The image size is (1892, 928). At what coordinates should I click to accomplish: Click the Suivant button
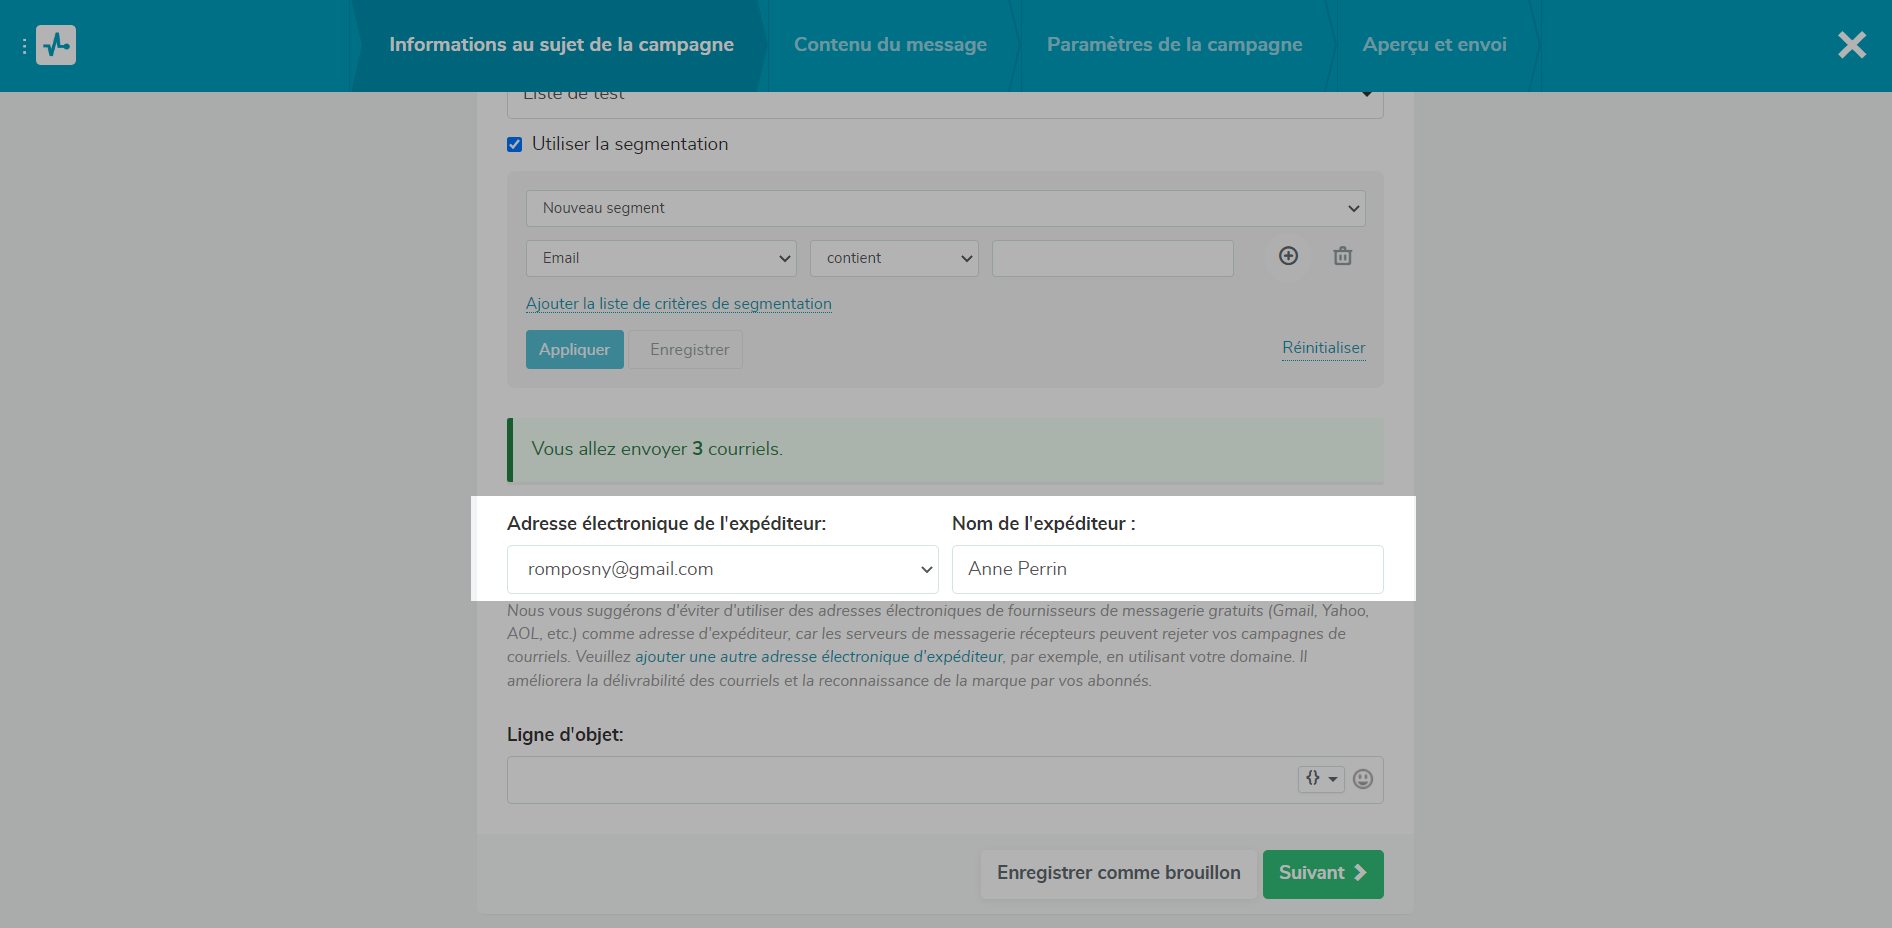click(x=1323, y=874)
